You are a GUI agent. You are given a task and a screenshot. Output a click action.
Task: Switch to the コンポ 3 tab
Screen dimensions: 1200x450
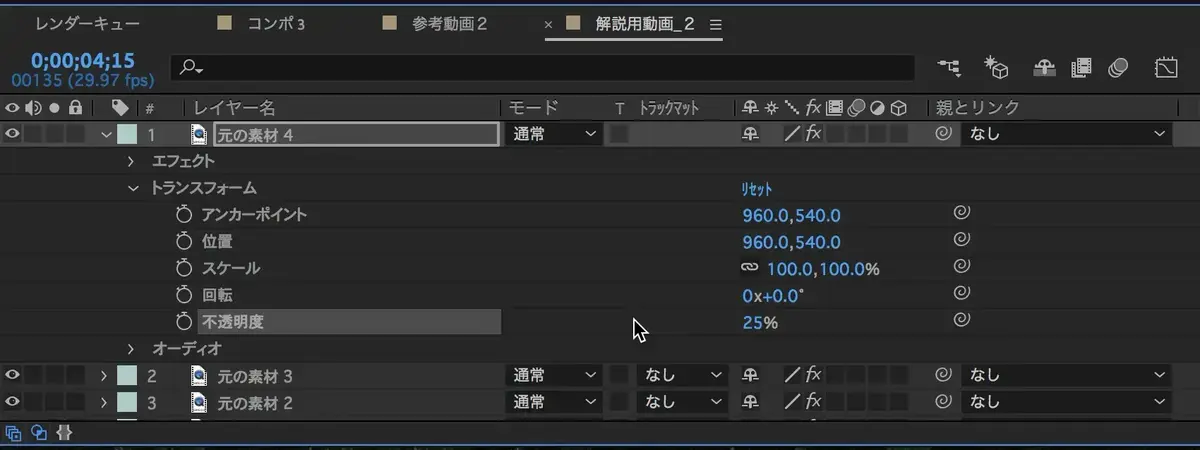click(275, 24)
